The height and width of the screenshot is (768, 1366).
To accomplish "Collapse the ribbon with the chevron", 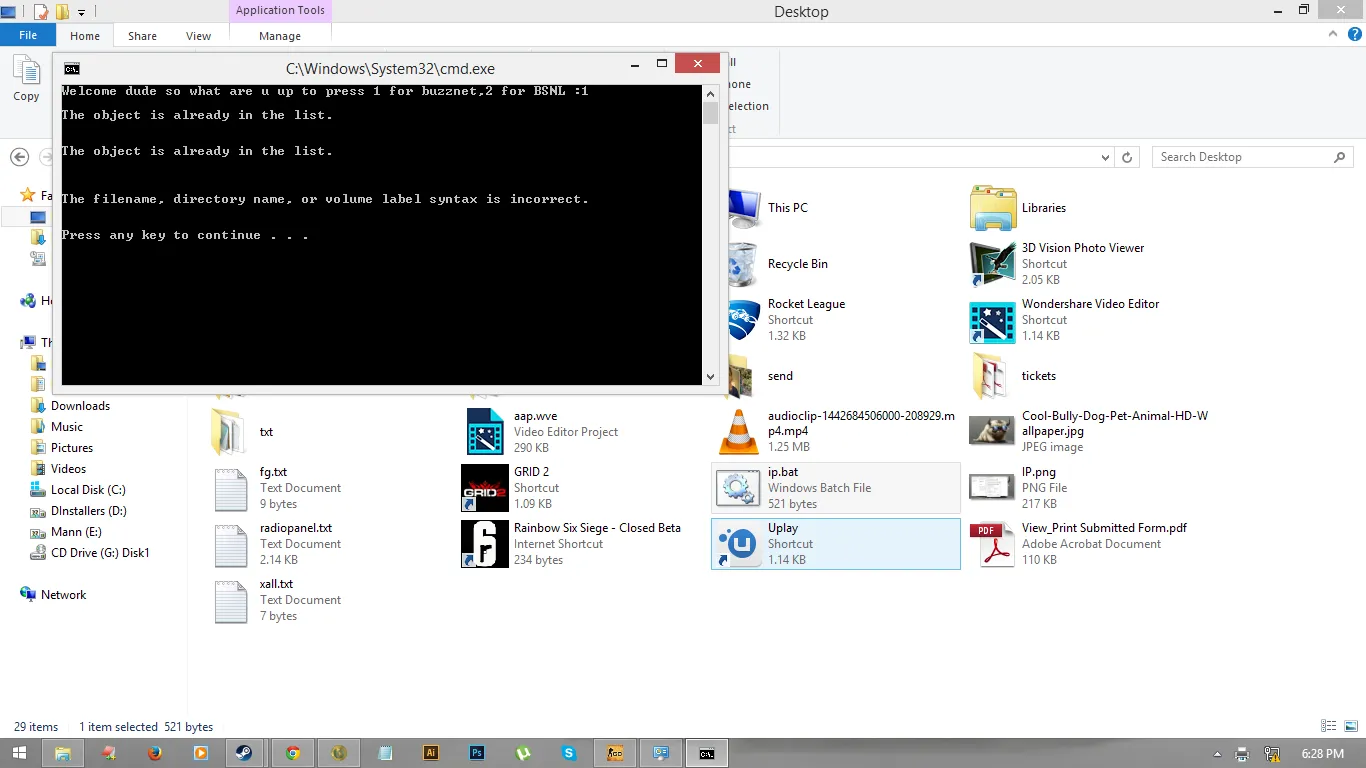I will point(1333,34).
